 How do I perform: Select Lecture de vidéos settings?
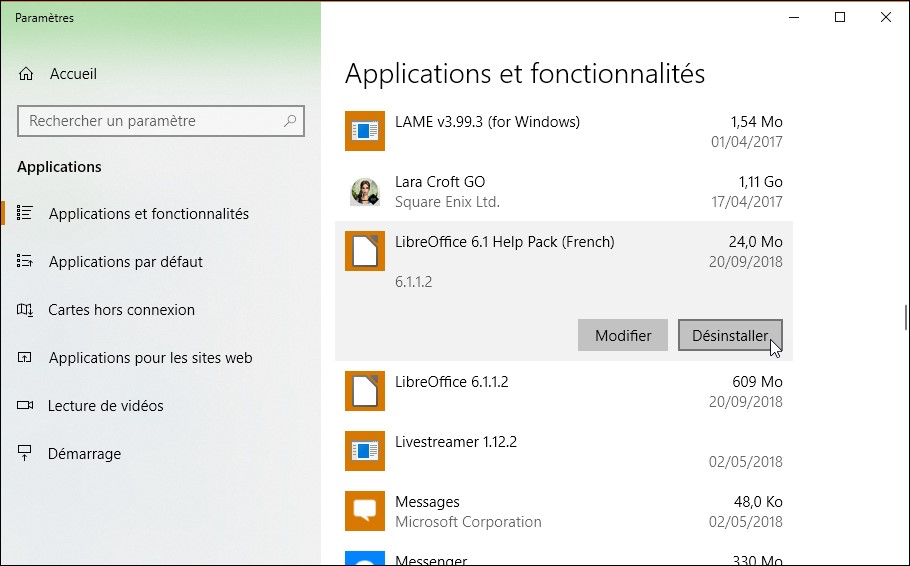pyautogui.click(x=105, y=406)
